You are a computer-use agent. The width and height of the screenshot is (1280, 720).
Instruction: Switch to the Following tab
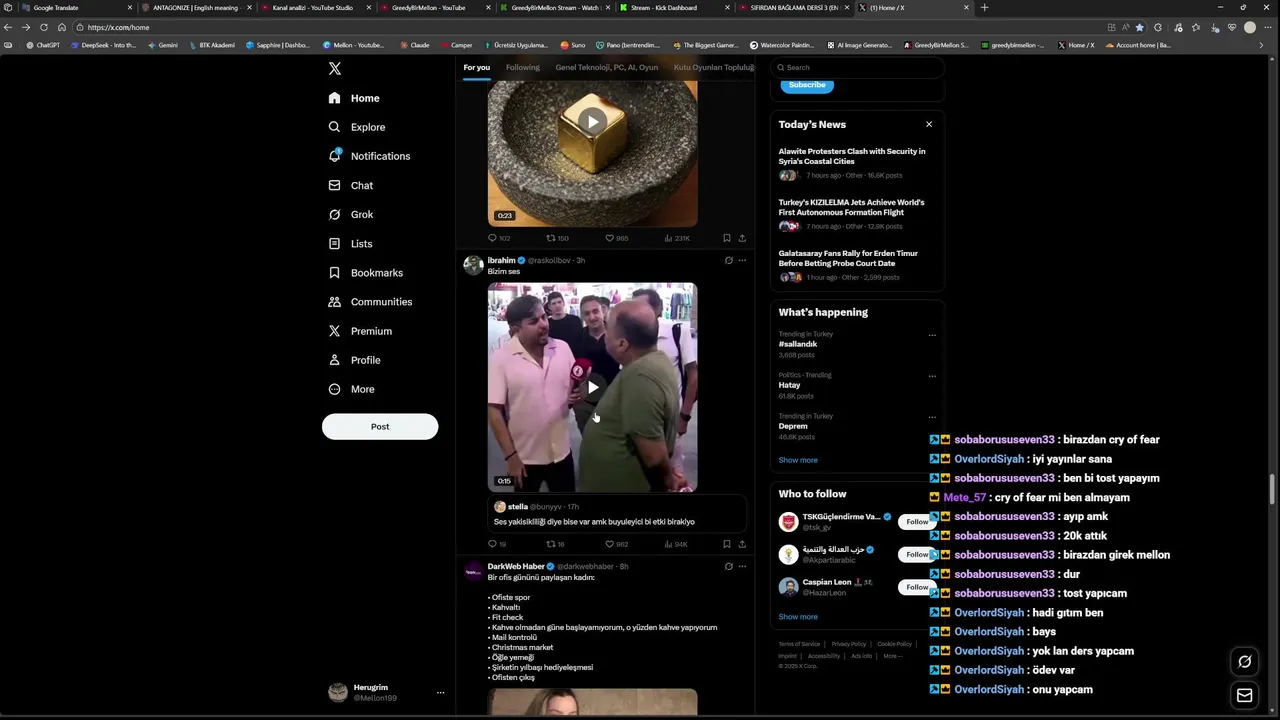tap(522, 67)
